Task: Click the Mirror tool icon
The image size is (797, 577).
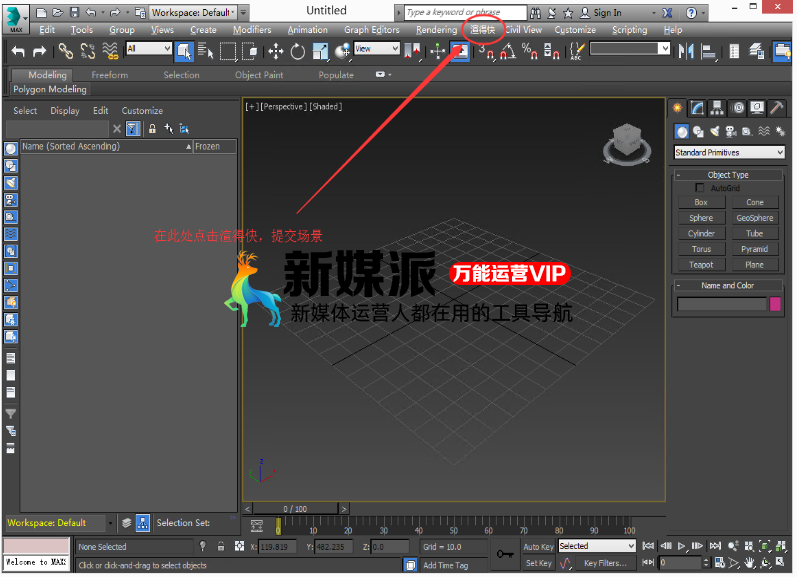Action: coord(686,51)
